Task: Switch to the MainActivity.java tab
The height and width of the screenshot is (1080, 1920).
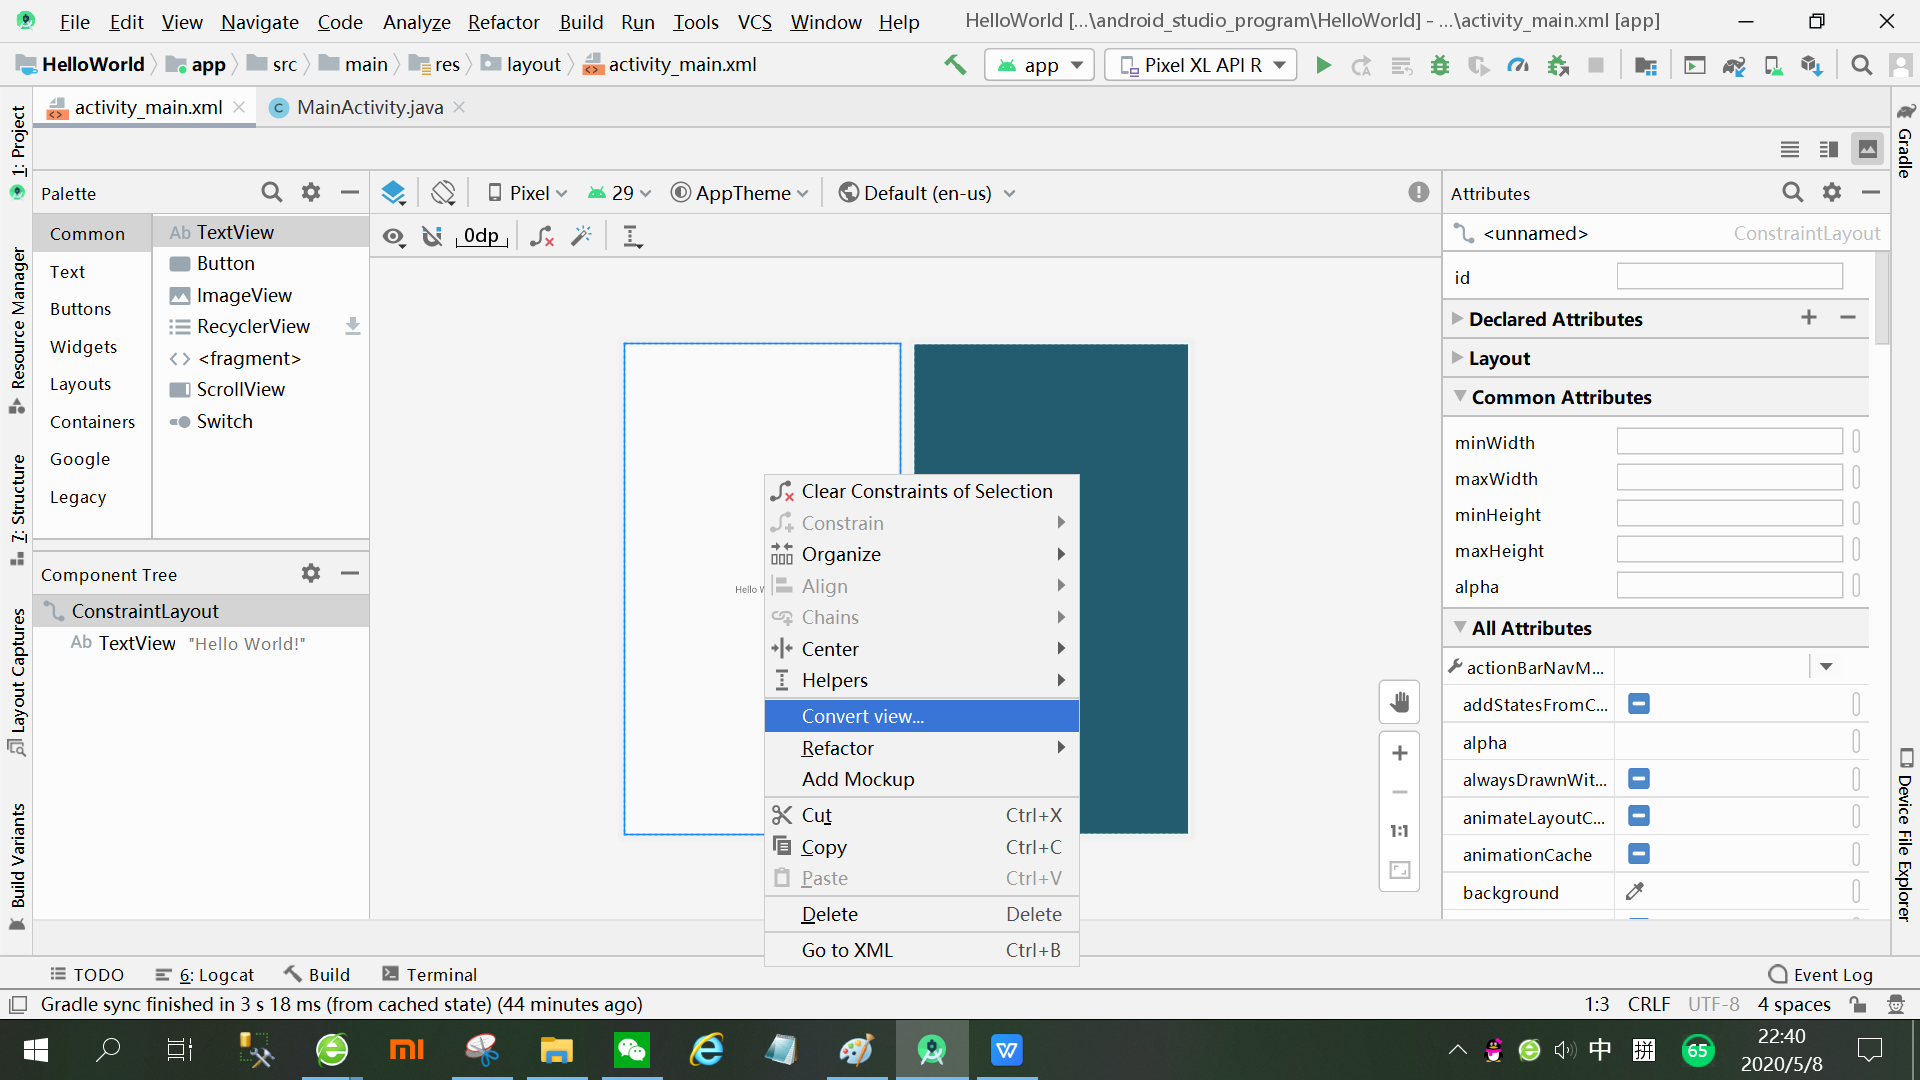Action: [x=369, y=107]
